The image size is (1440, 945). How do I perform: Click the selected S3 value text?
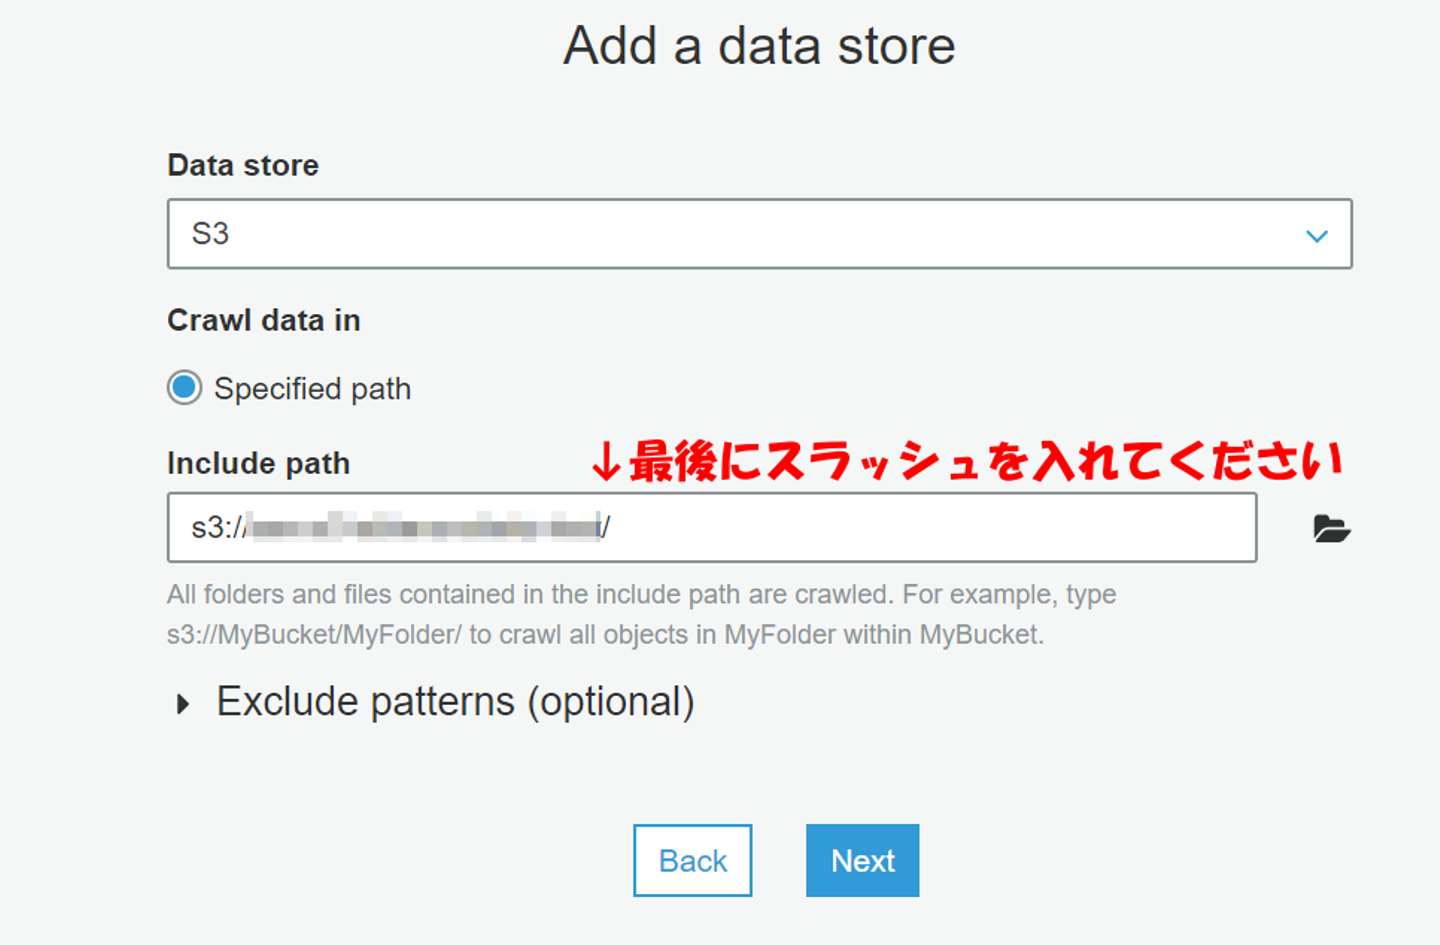coord(210,234)
